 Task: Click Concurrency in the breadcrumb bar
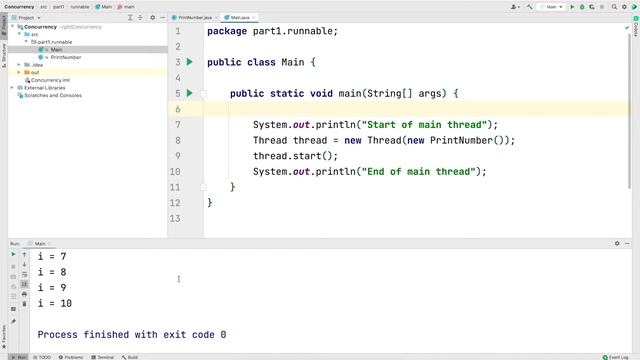(x=19, y=7)
